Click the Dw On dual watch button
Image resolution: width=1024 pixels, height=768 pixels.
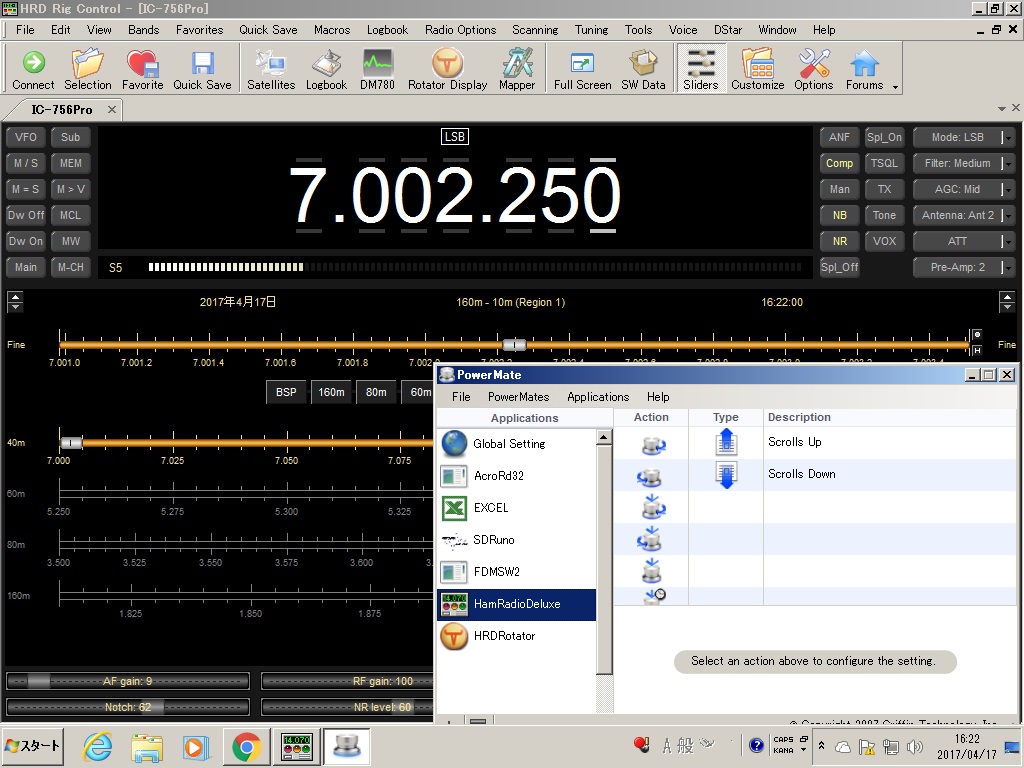coord(25,242)
